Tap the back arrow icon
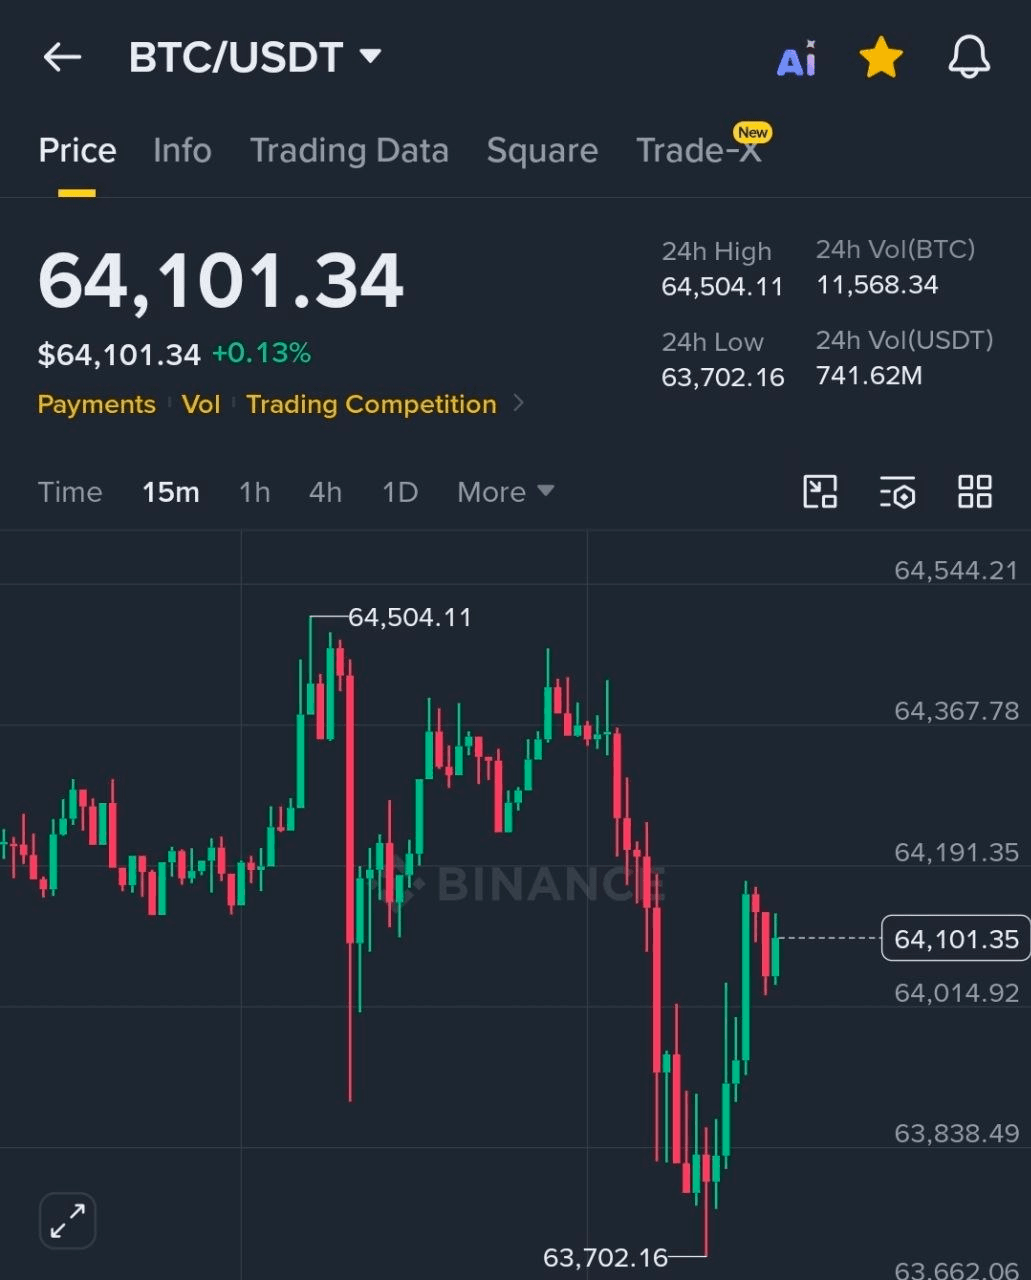1031x1280 pixels. [x=62, y=57]
